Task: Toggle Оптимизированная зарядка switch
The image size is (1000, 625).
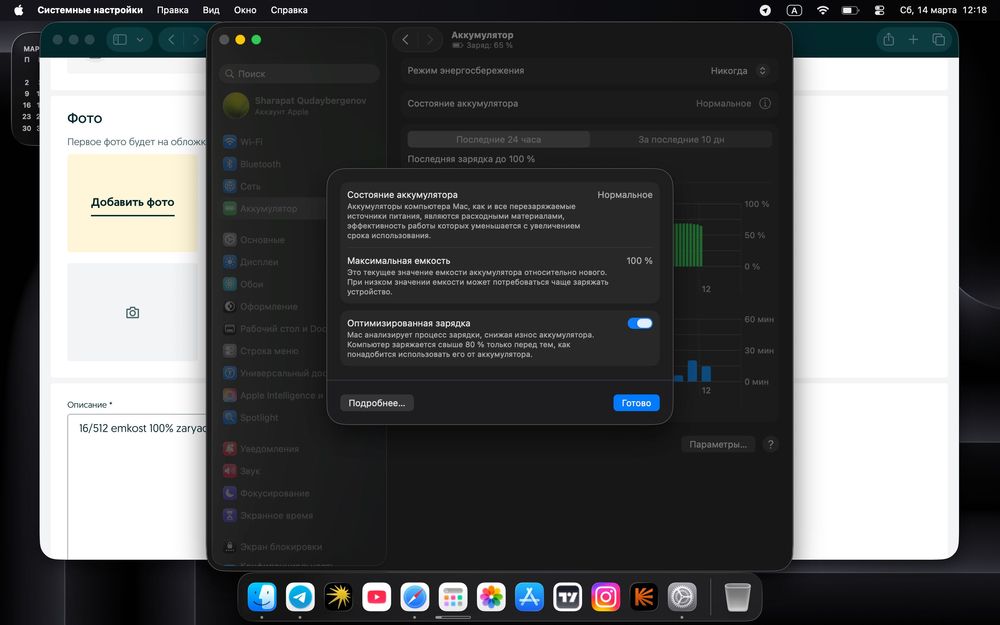Action: 640,323
